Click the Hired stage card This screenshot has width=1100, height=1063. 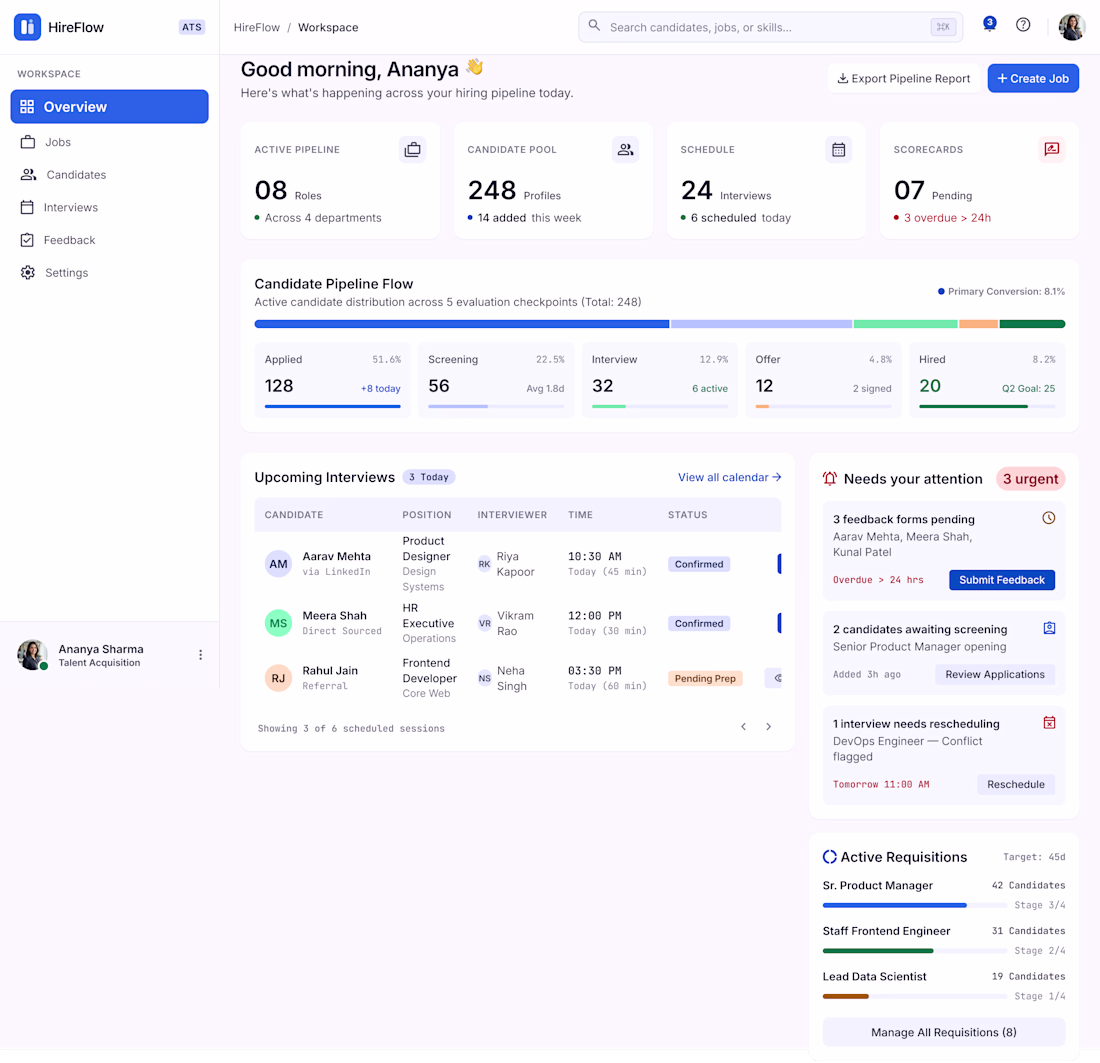click(x=987, y=380)
